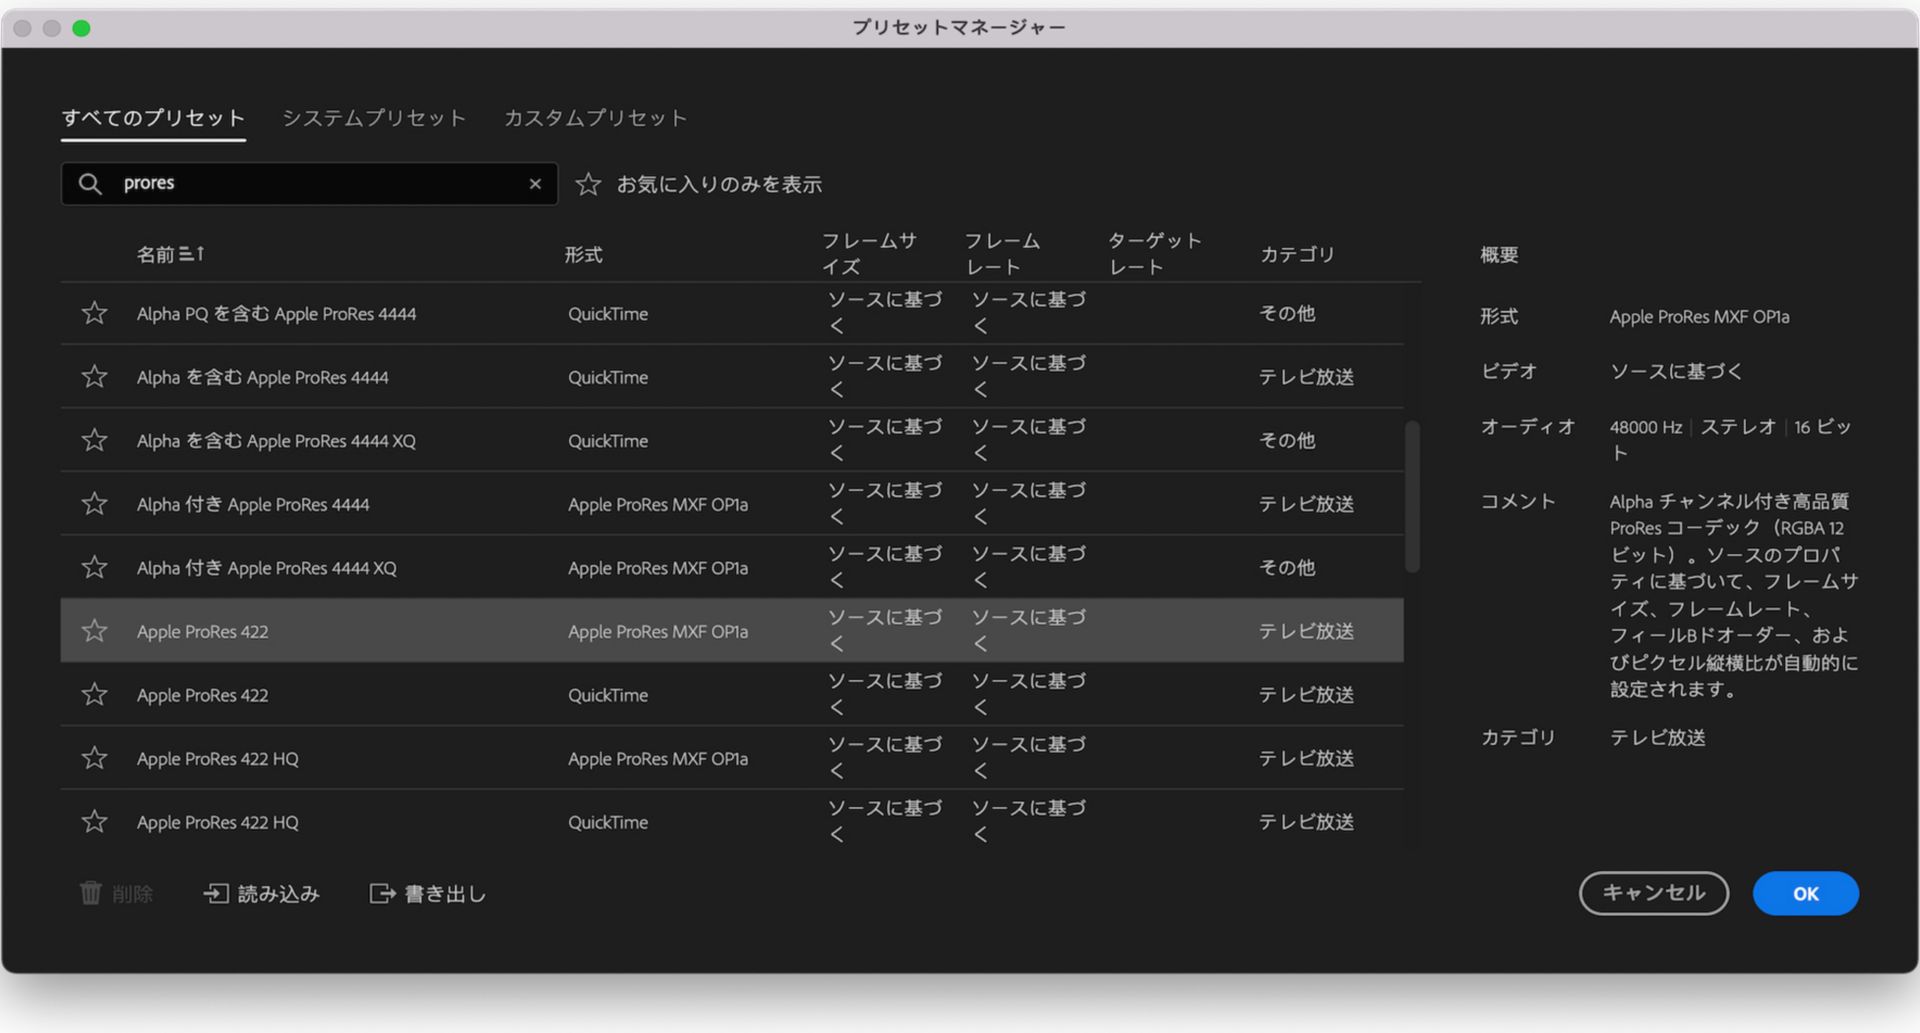
Task: Click the 書き出し export button
Action: point(428,893)
